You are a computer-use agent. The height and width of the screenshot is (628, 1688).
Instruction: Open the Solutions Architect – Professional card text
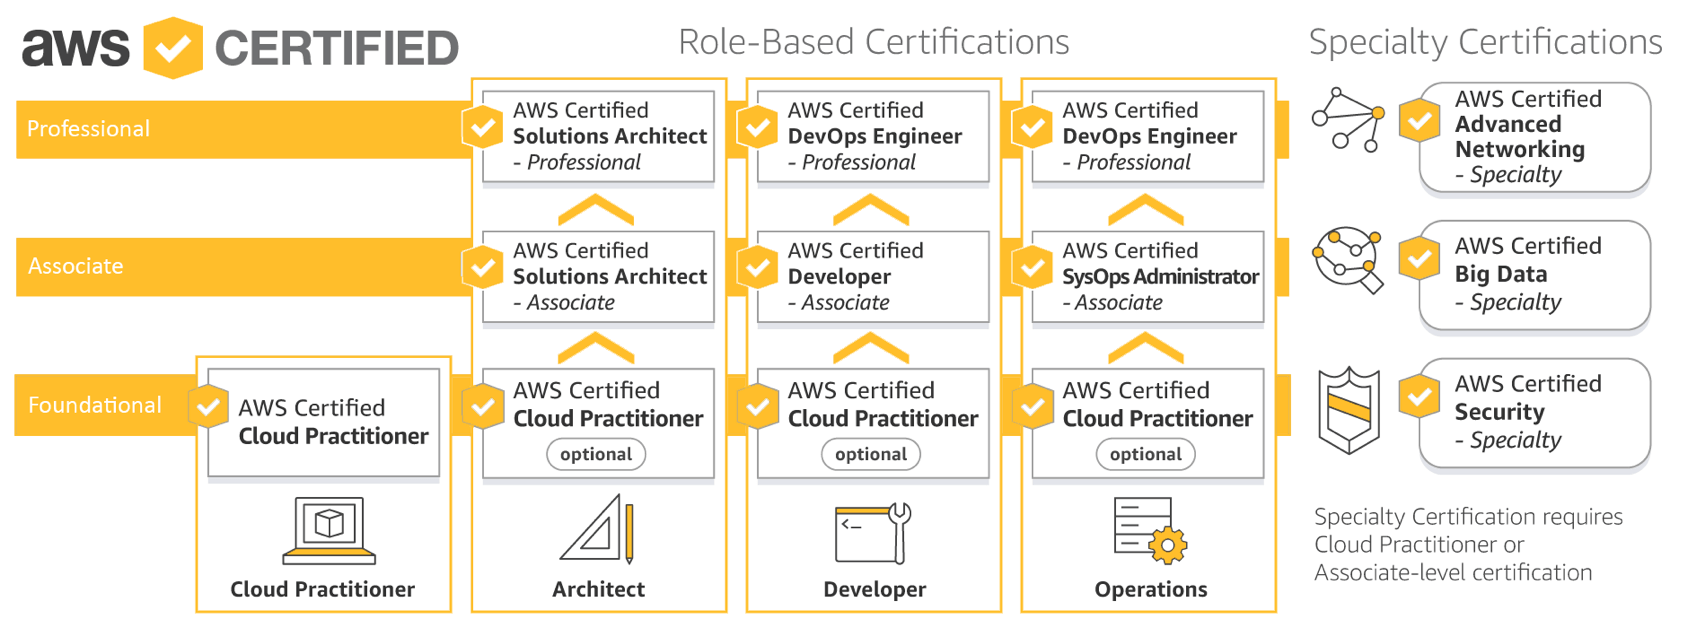(610, 136)
